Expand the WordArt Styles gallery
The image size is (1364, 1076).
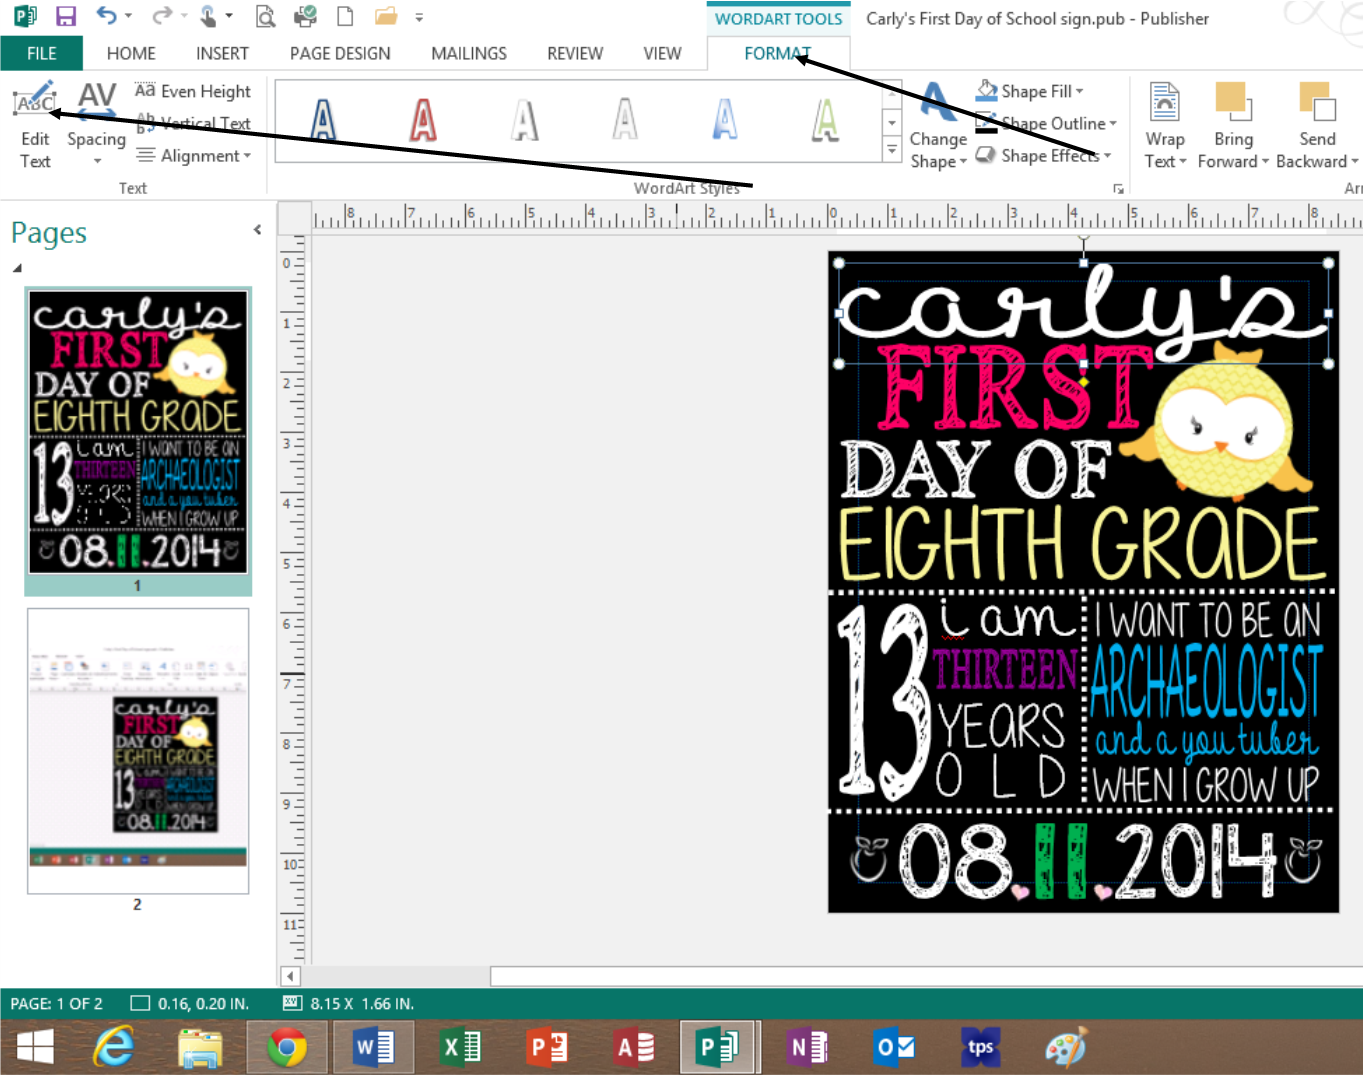click(x=890, y=150)
